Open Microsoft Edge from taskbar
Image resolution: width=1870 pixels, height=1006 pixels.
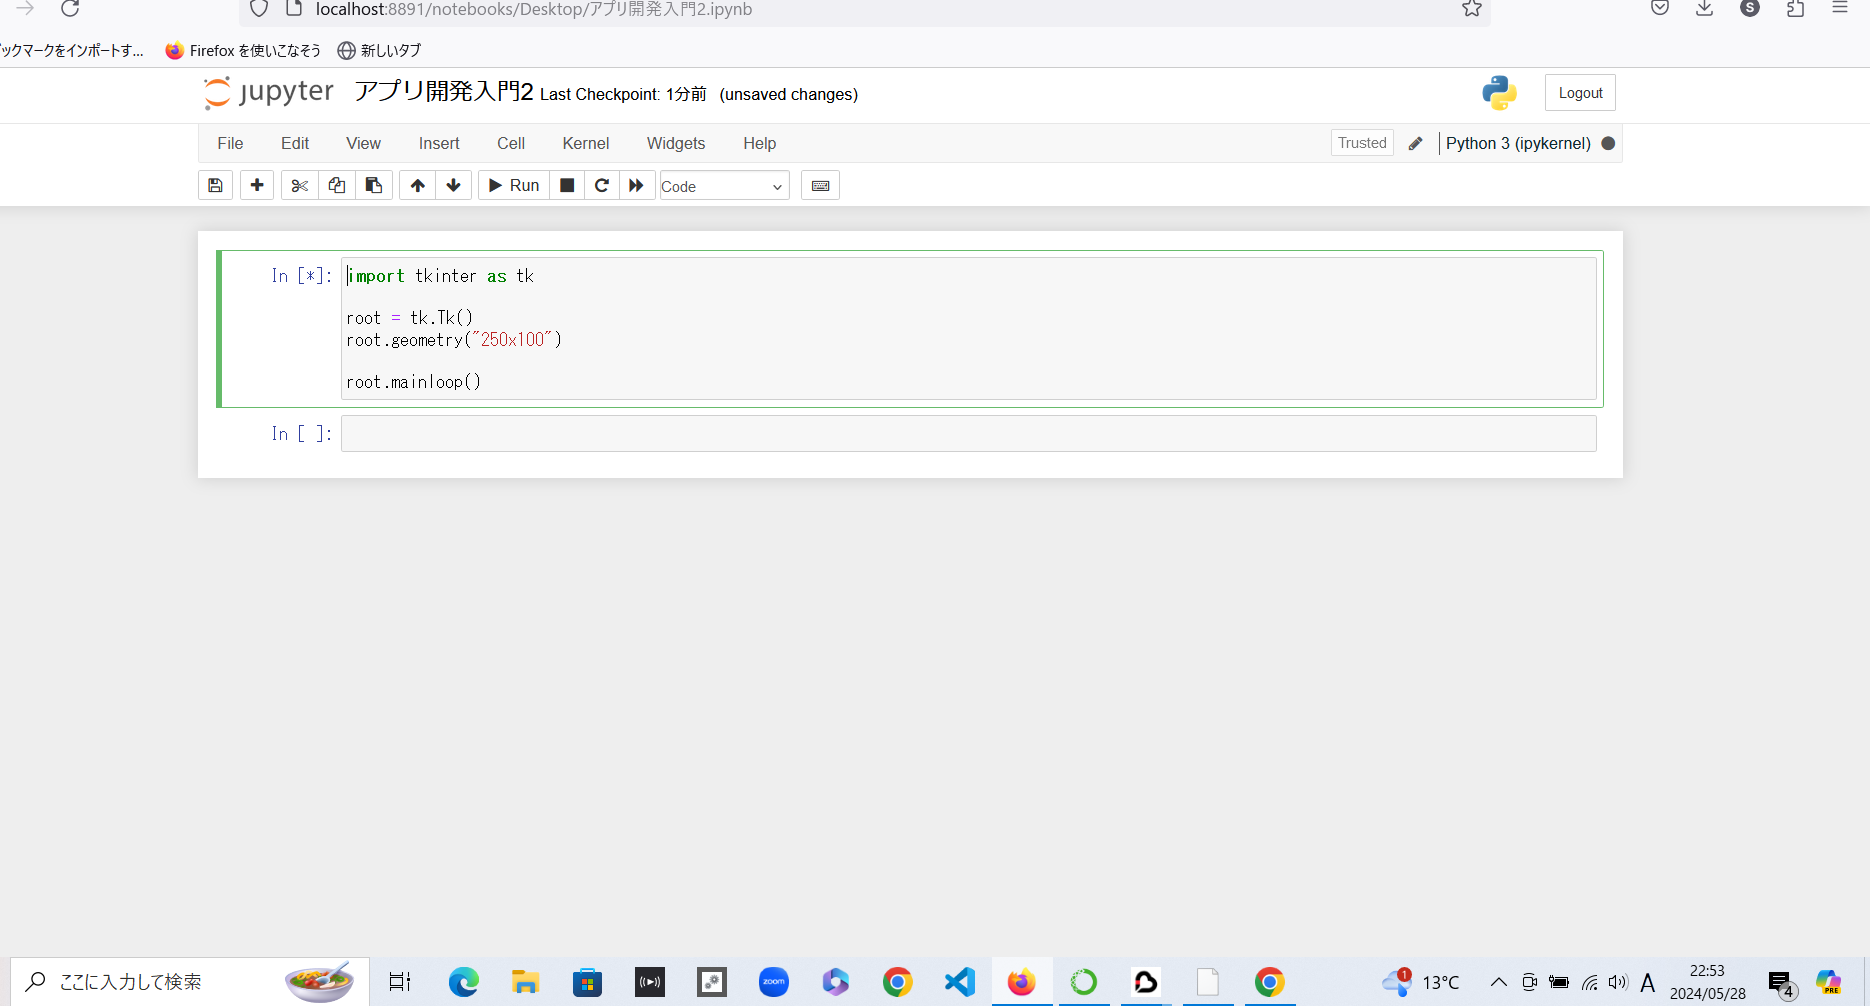[463, 982]
